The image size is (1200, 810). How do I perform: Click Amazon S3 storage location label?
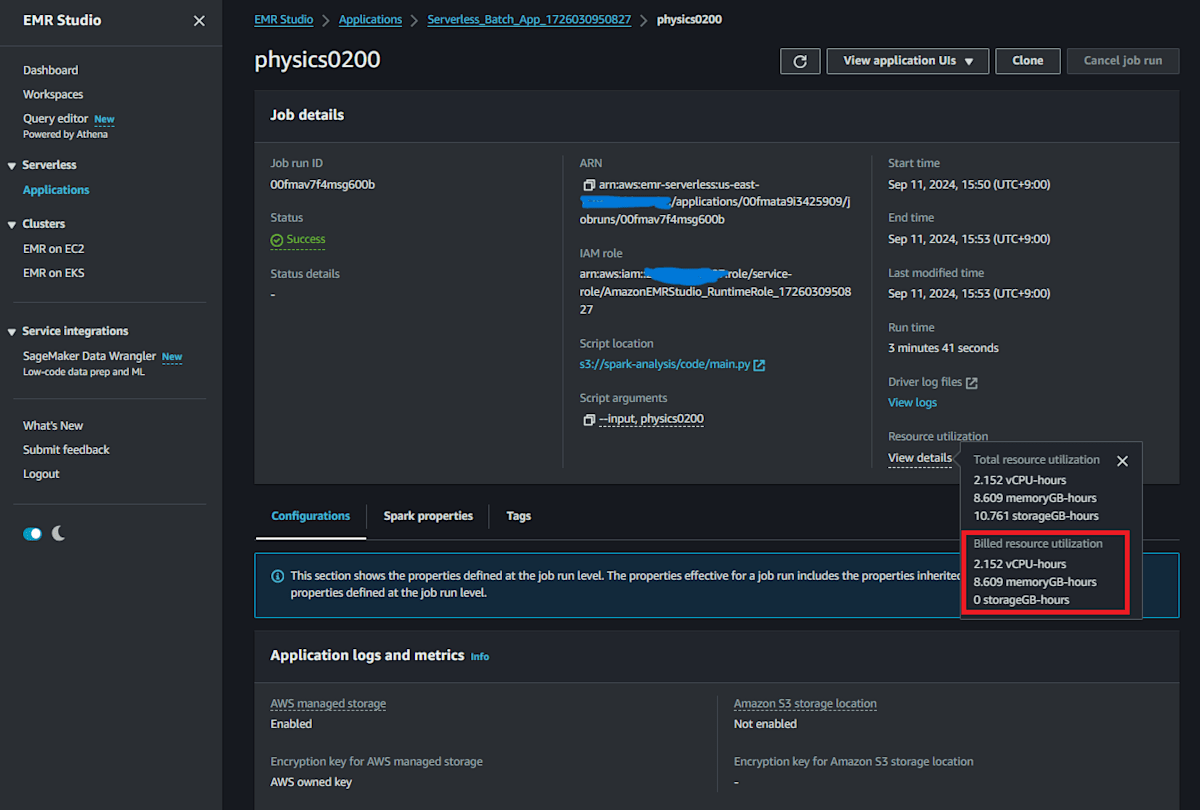(805, 704)
